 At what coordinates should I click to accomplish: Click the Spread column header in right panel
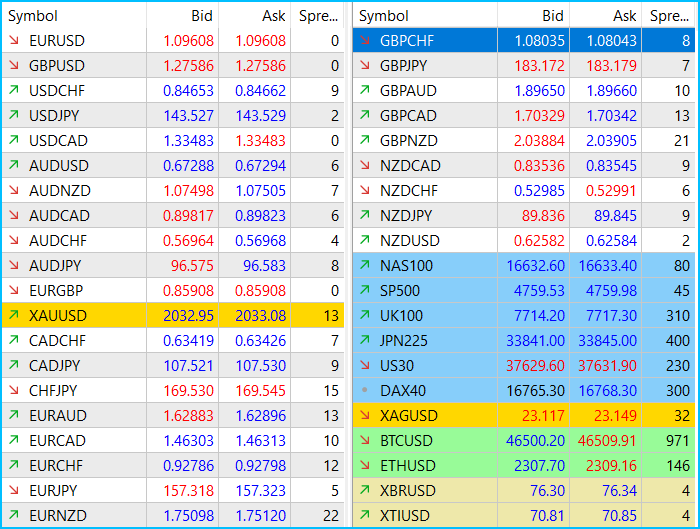click(x=669, y=16)
